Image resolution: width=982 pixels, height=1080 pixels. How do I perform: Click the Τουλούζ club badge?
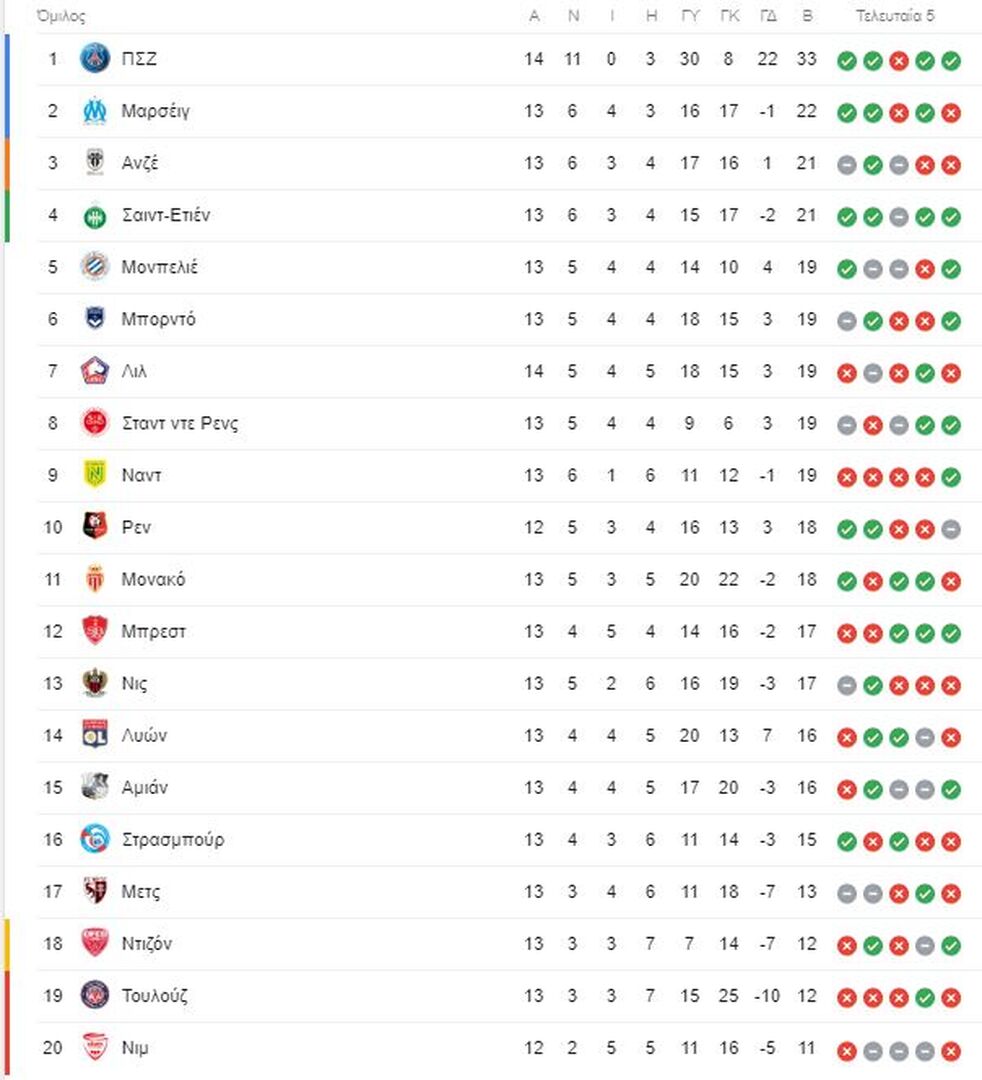[x=94, y=995]
